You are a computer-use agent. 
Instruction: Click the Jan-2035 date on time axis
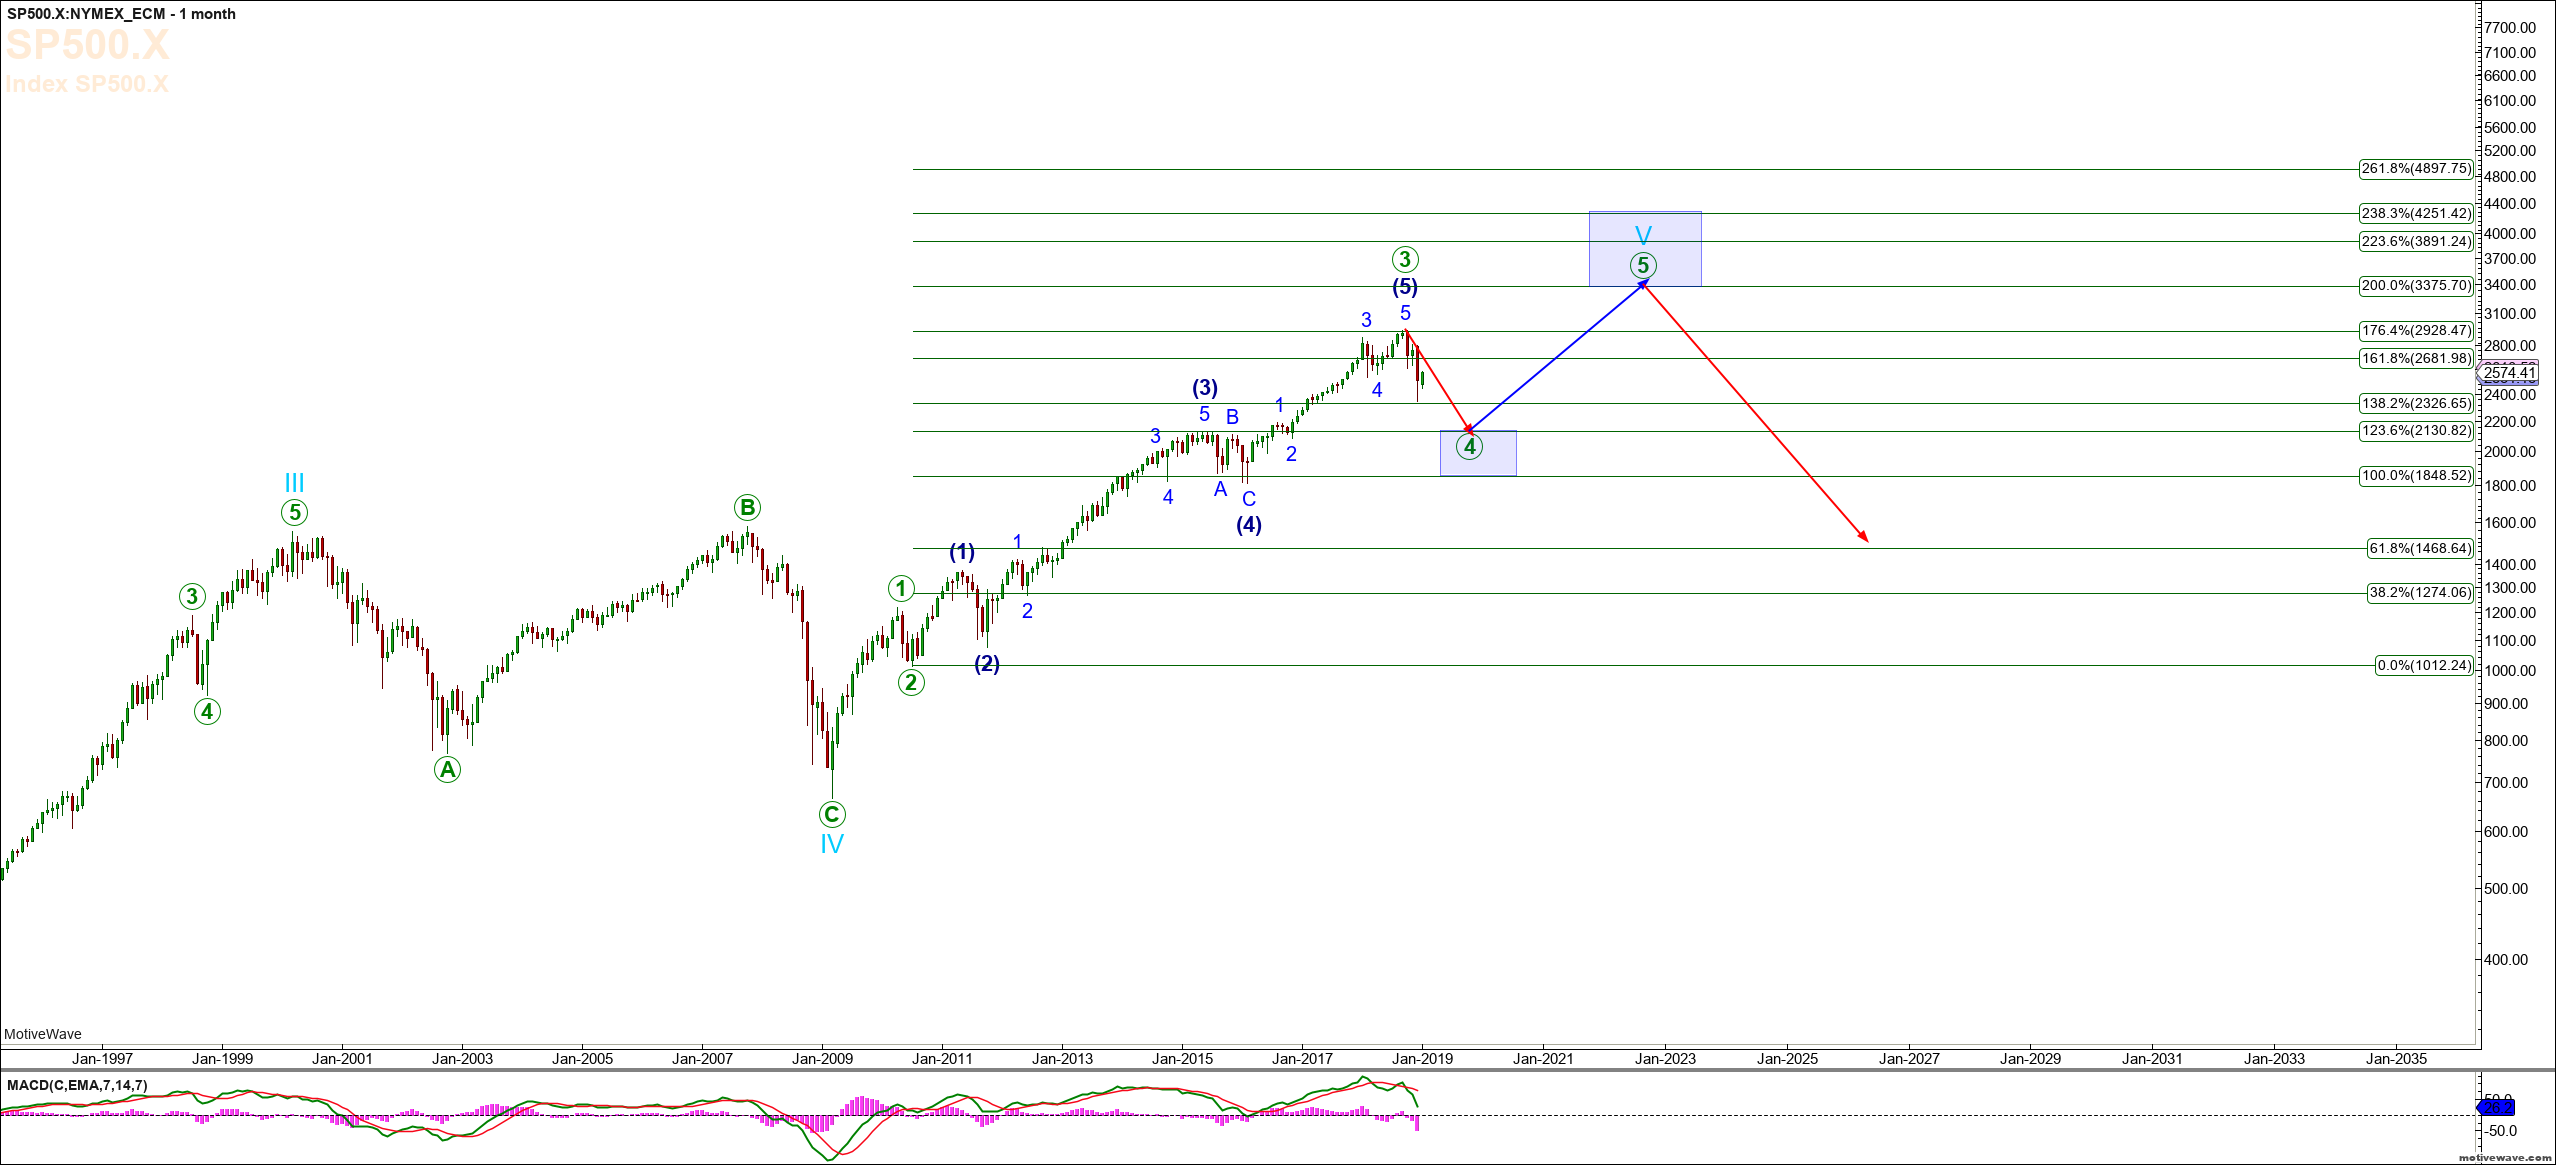2397,1059
